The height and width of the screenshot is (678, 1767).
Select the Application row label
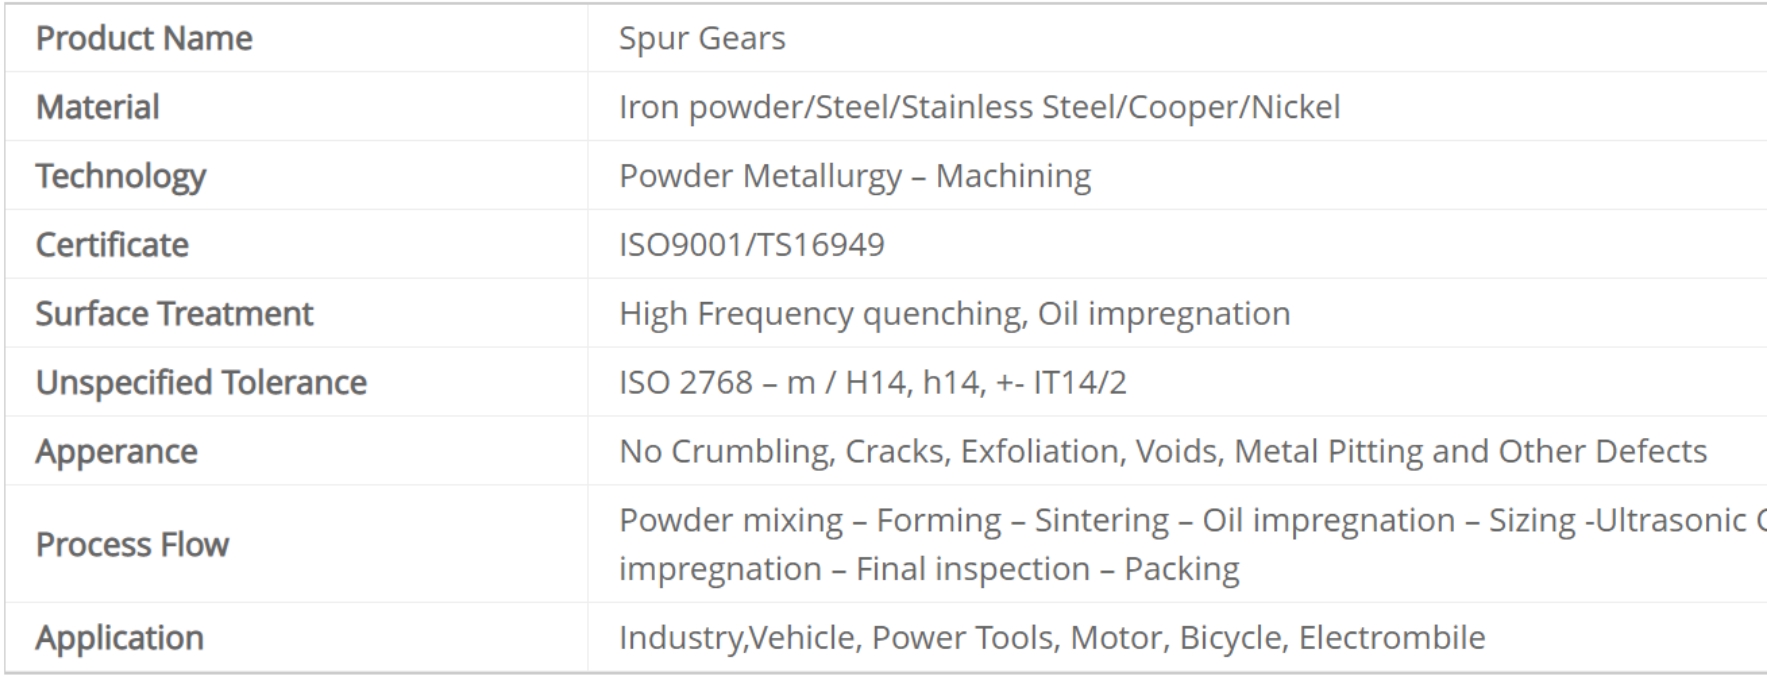point(120,639)
